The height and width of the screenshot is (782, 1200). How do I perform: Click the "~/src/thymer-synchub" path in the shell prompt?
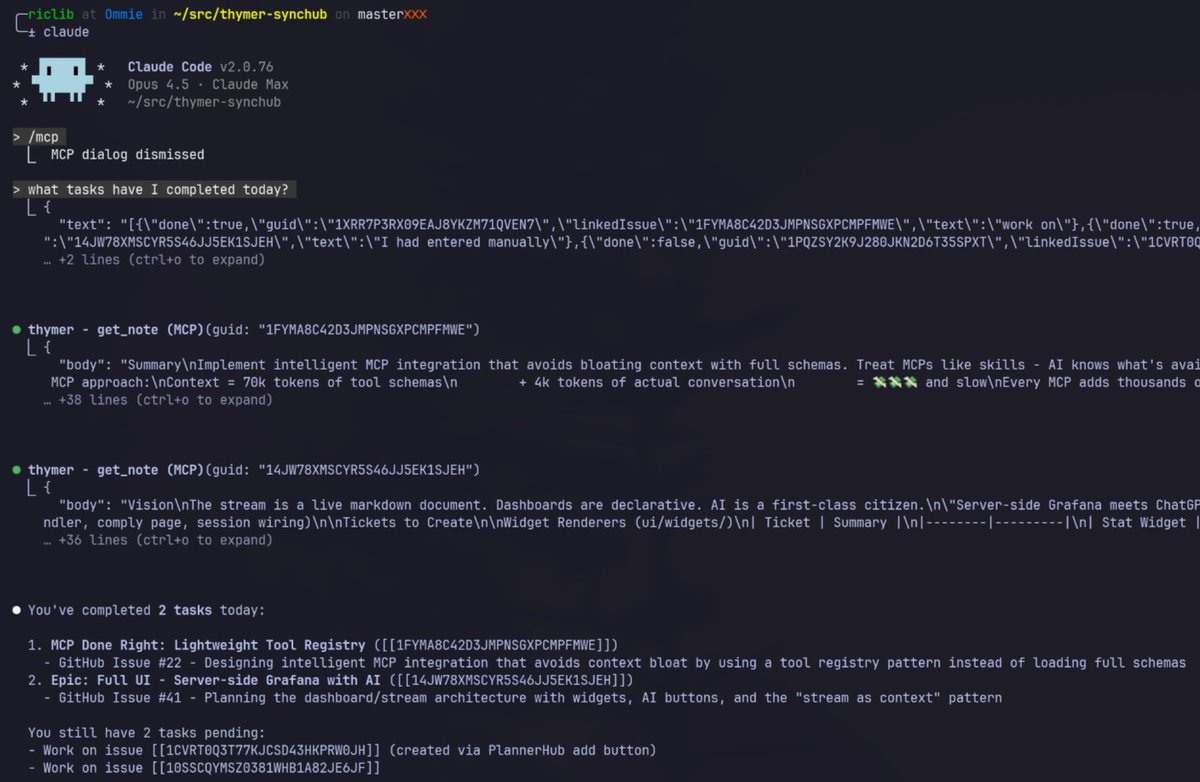pos(249,14)
